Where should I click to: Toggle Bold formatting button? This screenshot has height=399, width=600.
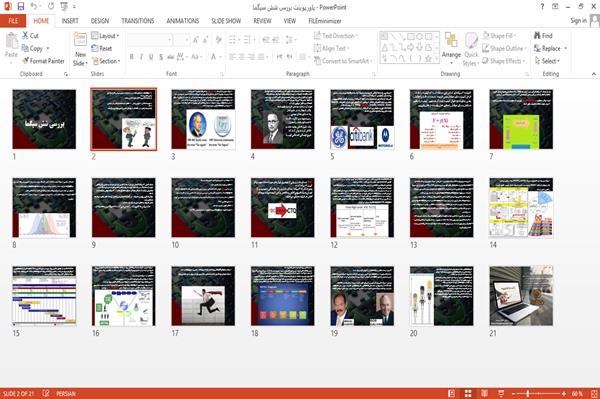point(132,57)
